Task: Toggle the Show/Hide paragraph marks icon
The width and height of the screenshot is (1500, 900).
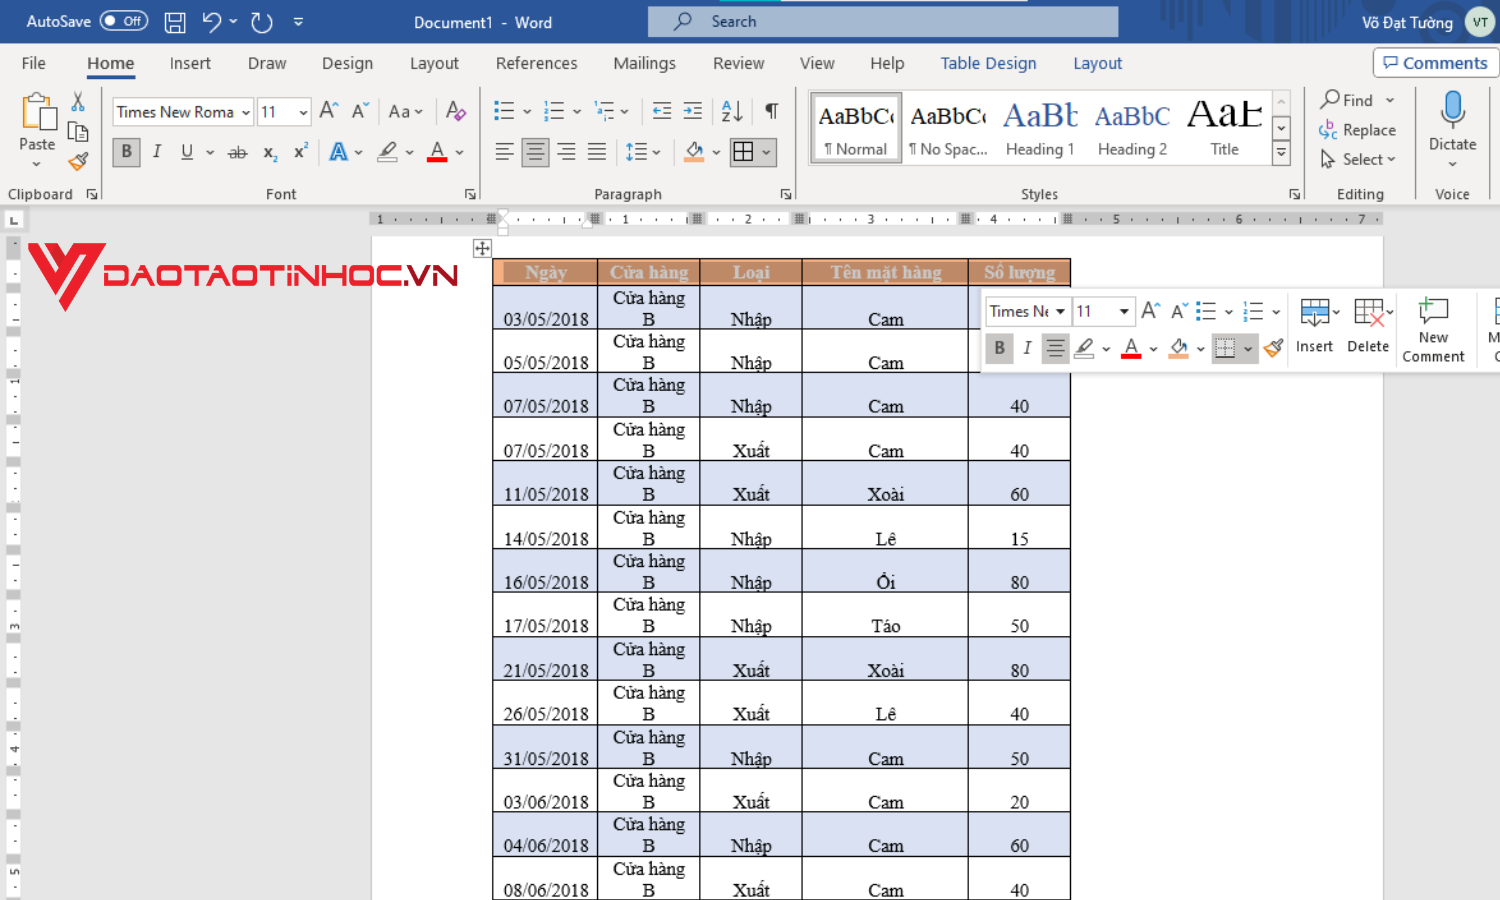Action: coord(770,111)
